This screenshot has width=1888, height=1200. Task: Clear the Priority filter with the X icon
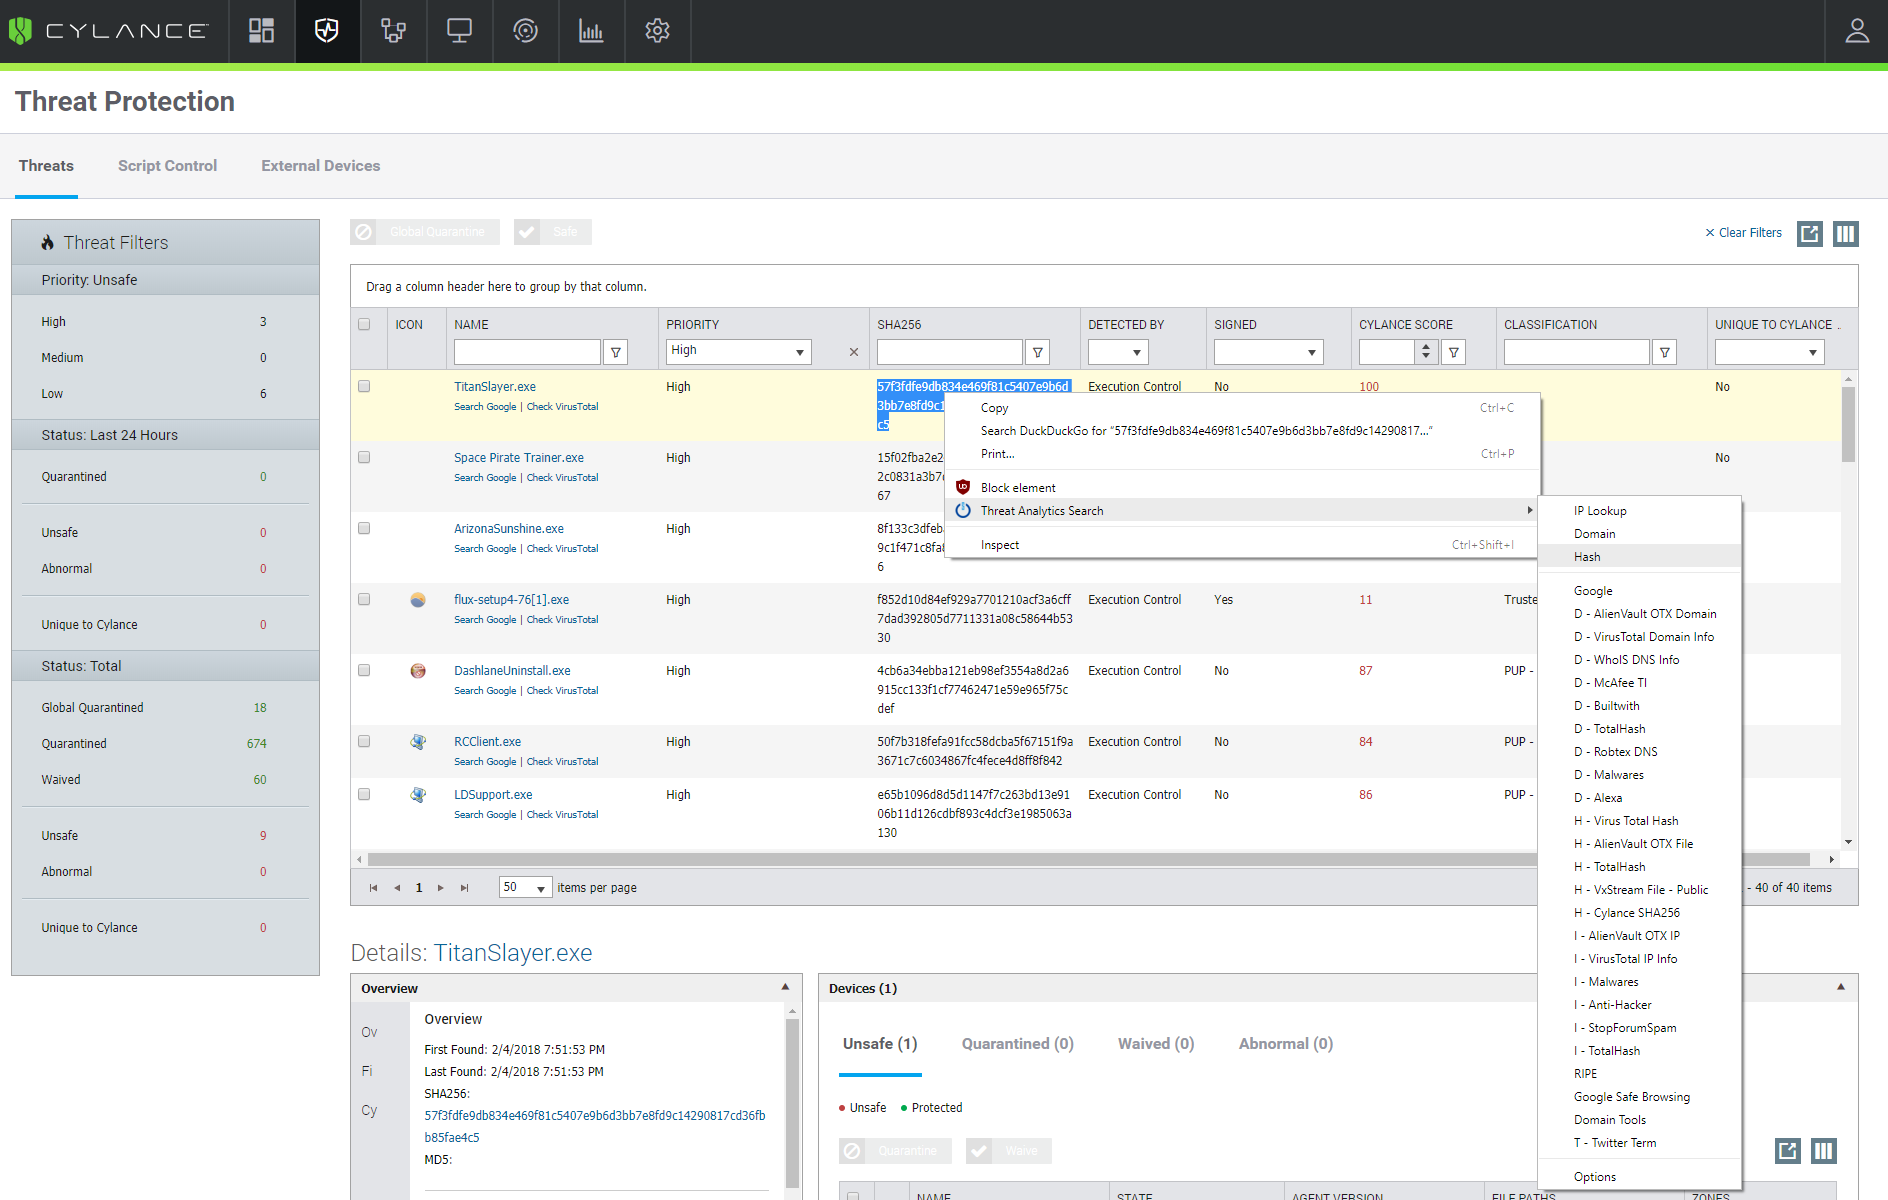[x=853, y=352]
